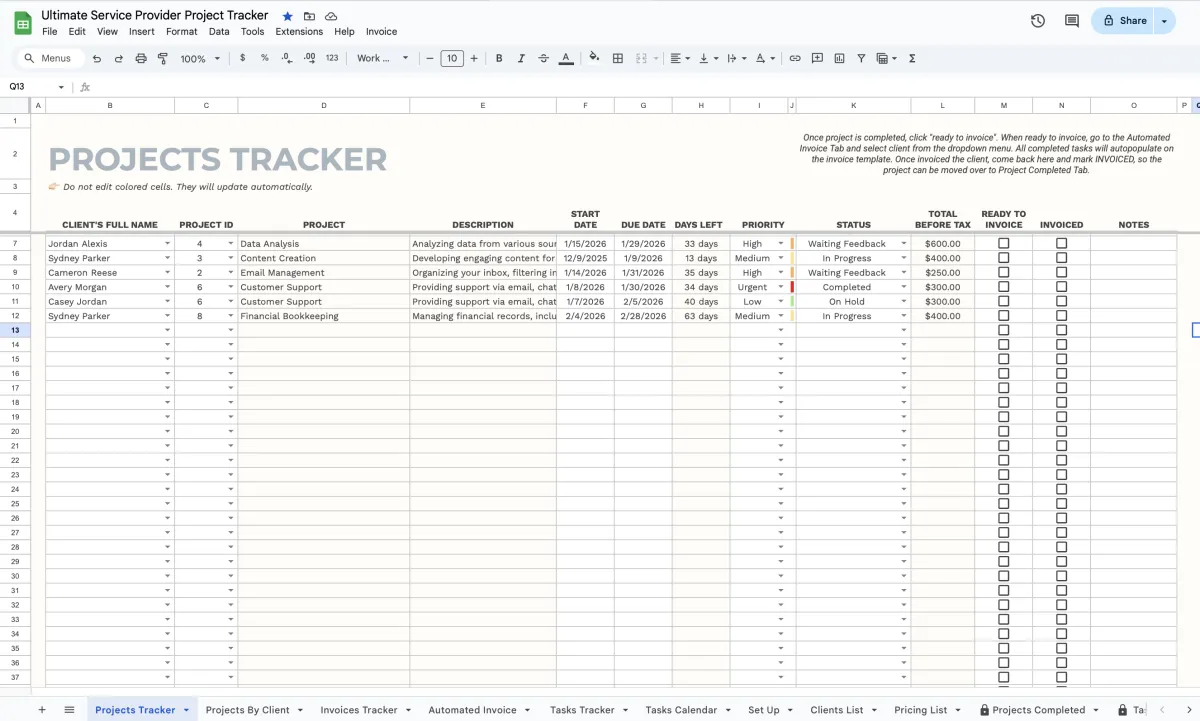
Task: Check Invoiced box in row 13
Action: coord(1062,330)
